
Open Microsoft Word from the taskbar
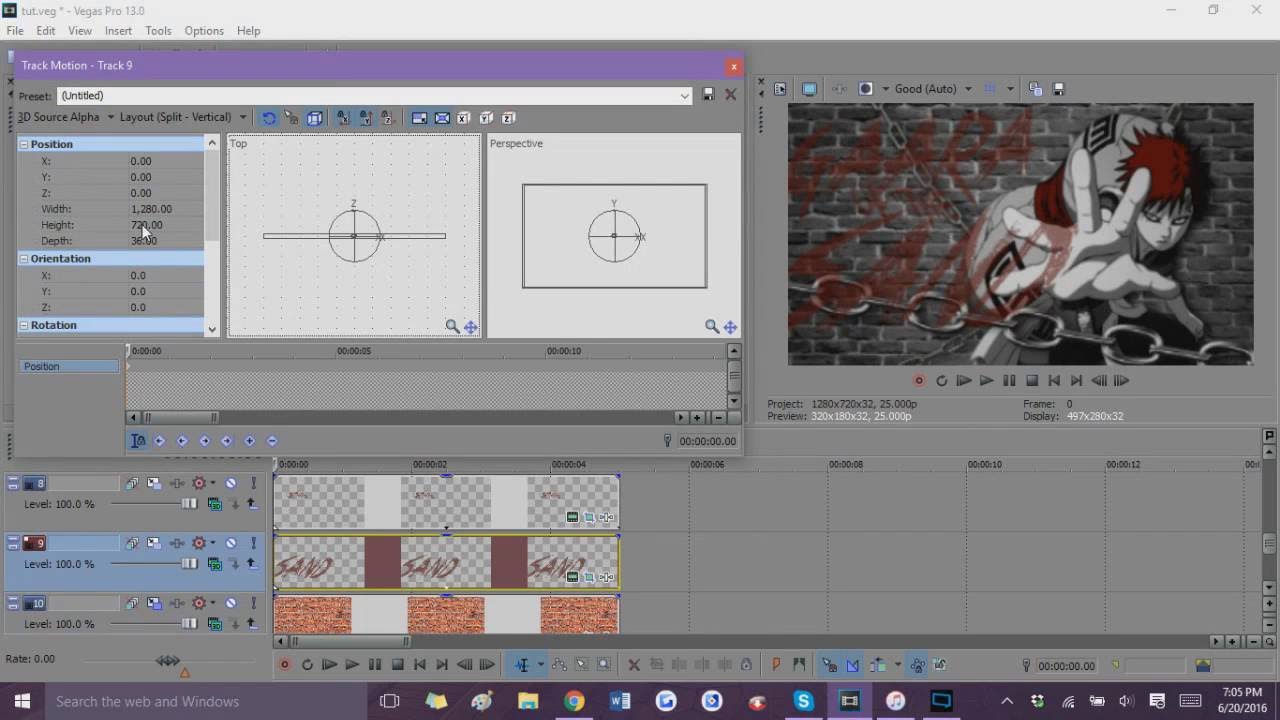point(620,701)
